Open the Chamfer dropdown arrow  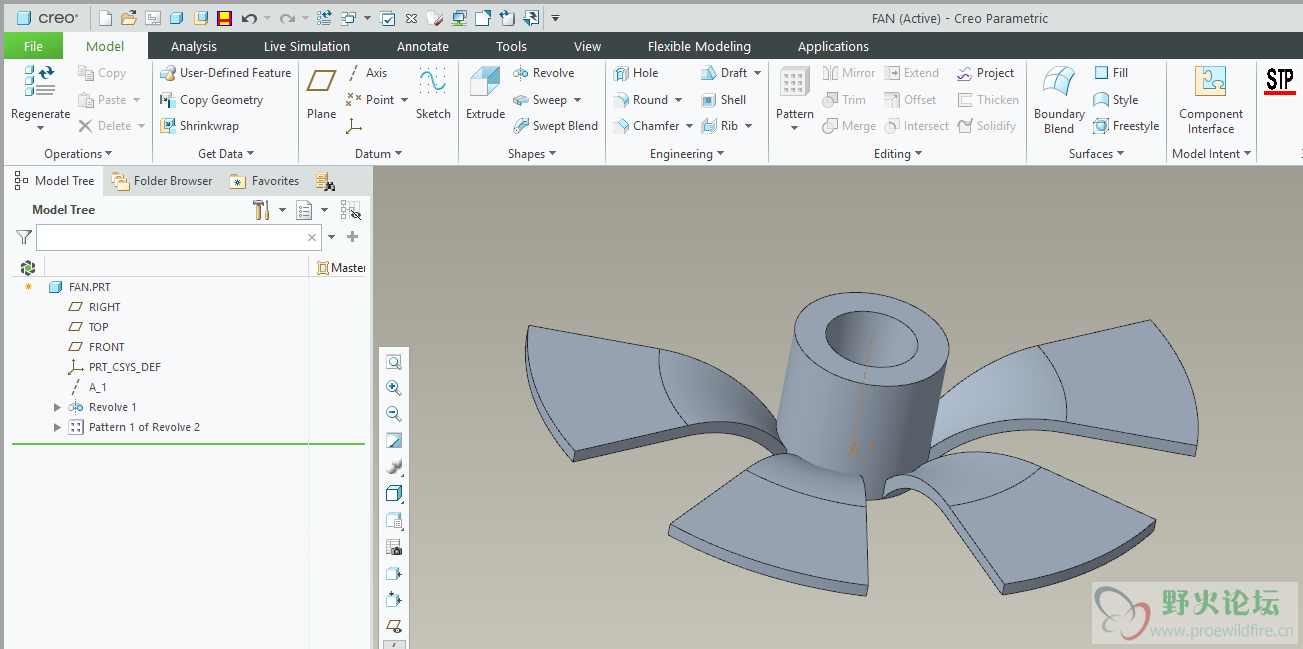click(689, 126)
